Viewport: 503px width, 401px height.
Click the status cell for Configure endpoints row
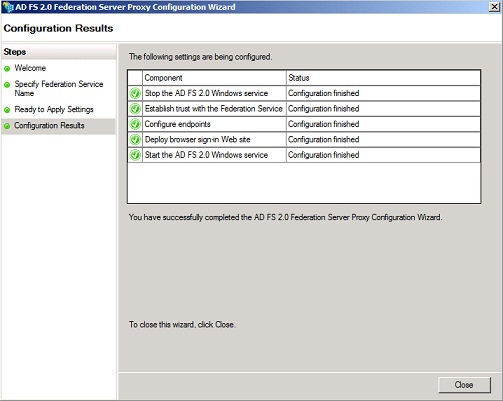coord(383,124)
